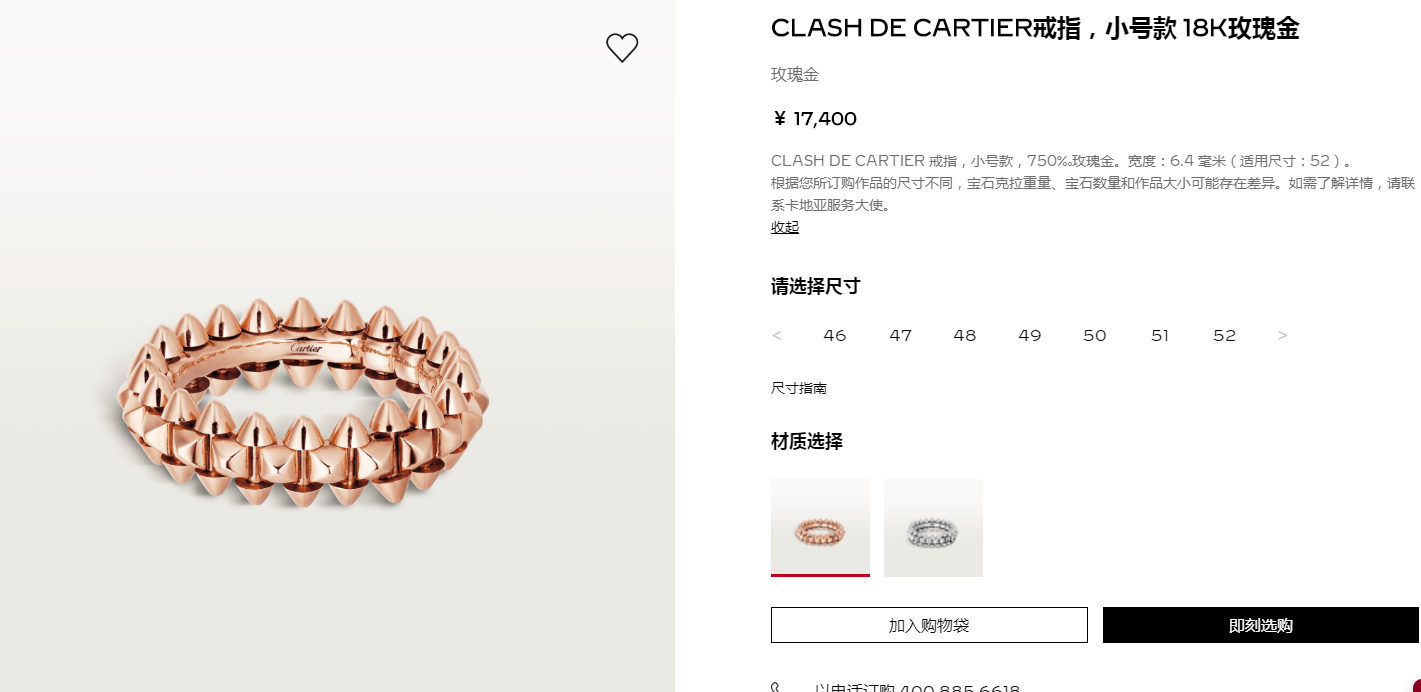Image resolution: width=1421 pixels, height=692 pixels.
Task: Open the large rose gold ring image
Action: (x=300, y=402)
